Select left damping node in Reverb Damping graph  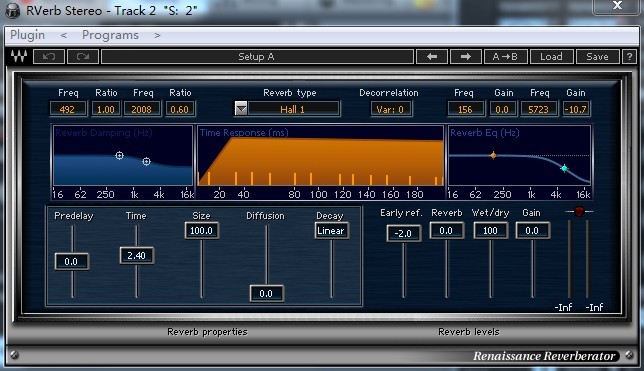point(119,155)
